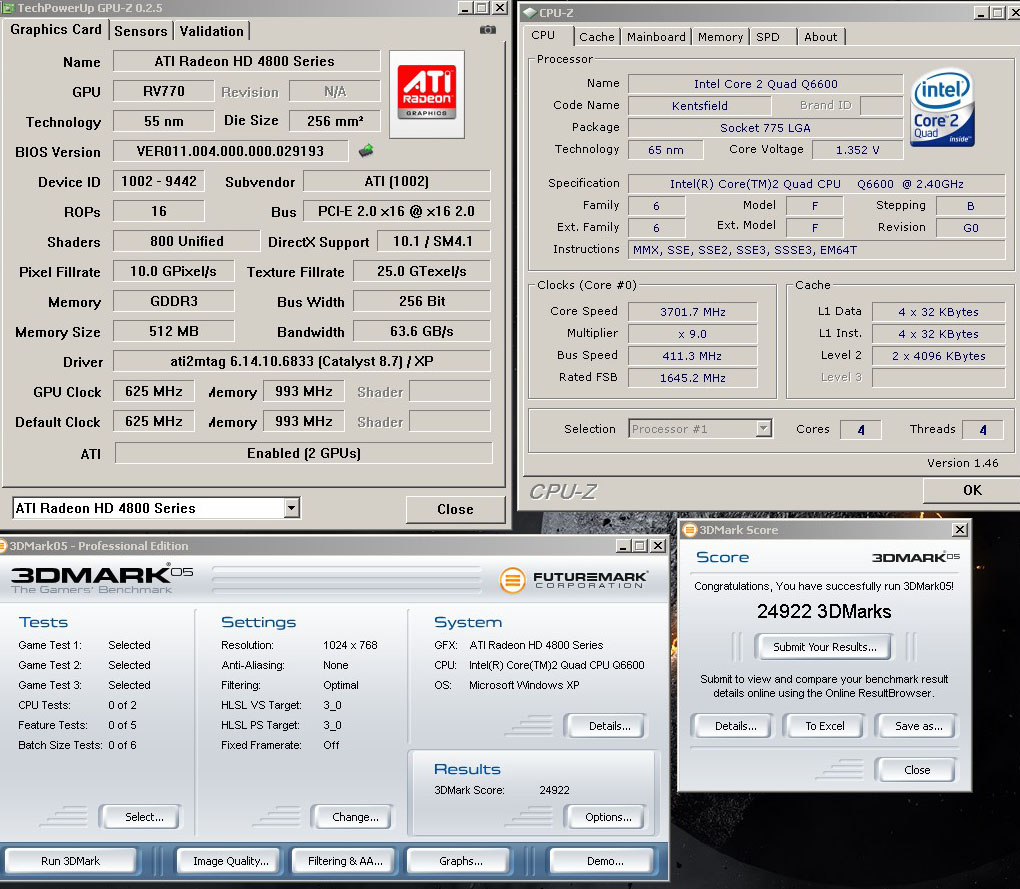This screenshot has width=1020, height=889.
Task: Click Submit Your Results button
Action: point(824,647)
